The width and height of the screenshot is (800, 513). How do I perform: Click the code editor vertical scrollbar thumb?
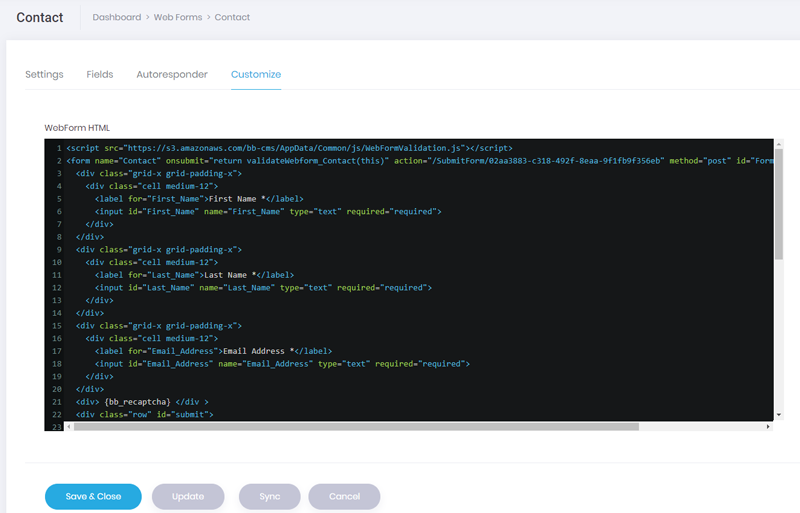[x=779, y=204]
